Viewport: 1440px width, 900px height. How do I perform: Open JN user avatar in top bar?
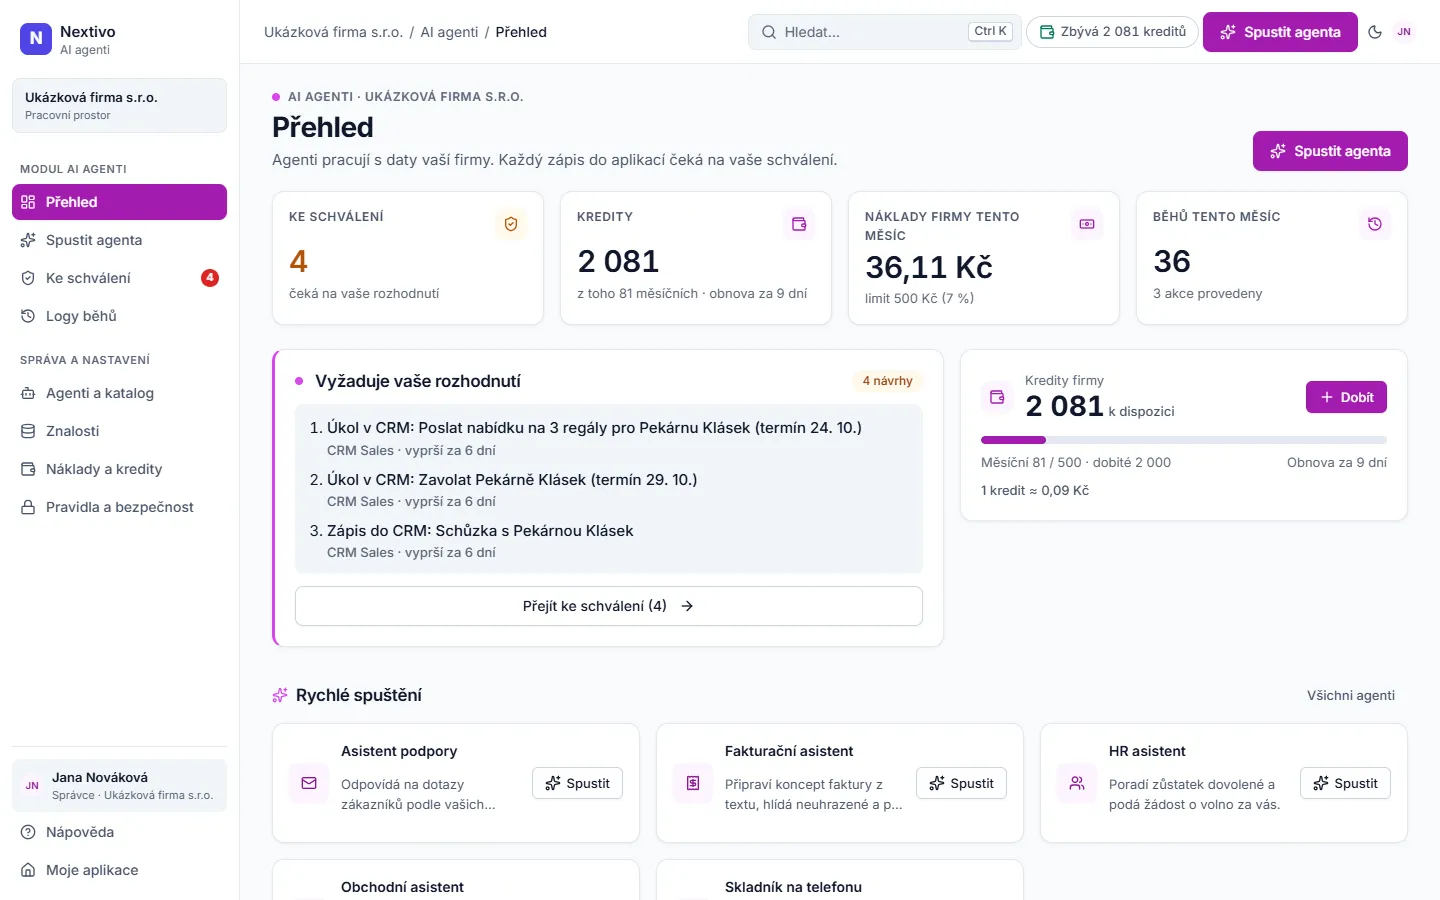1404,32
